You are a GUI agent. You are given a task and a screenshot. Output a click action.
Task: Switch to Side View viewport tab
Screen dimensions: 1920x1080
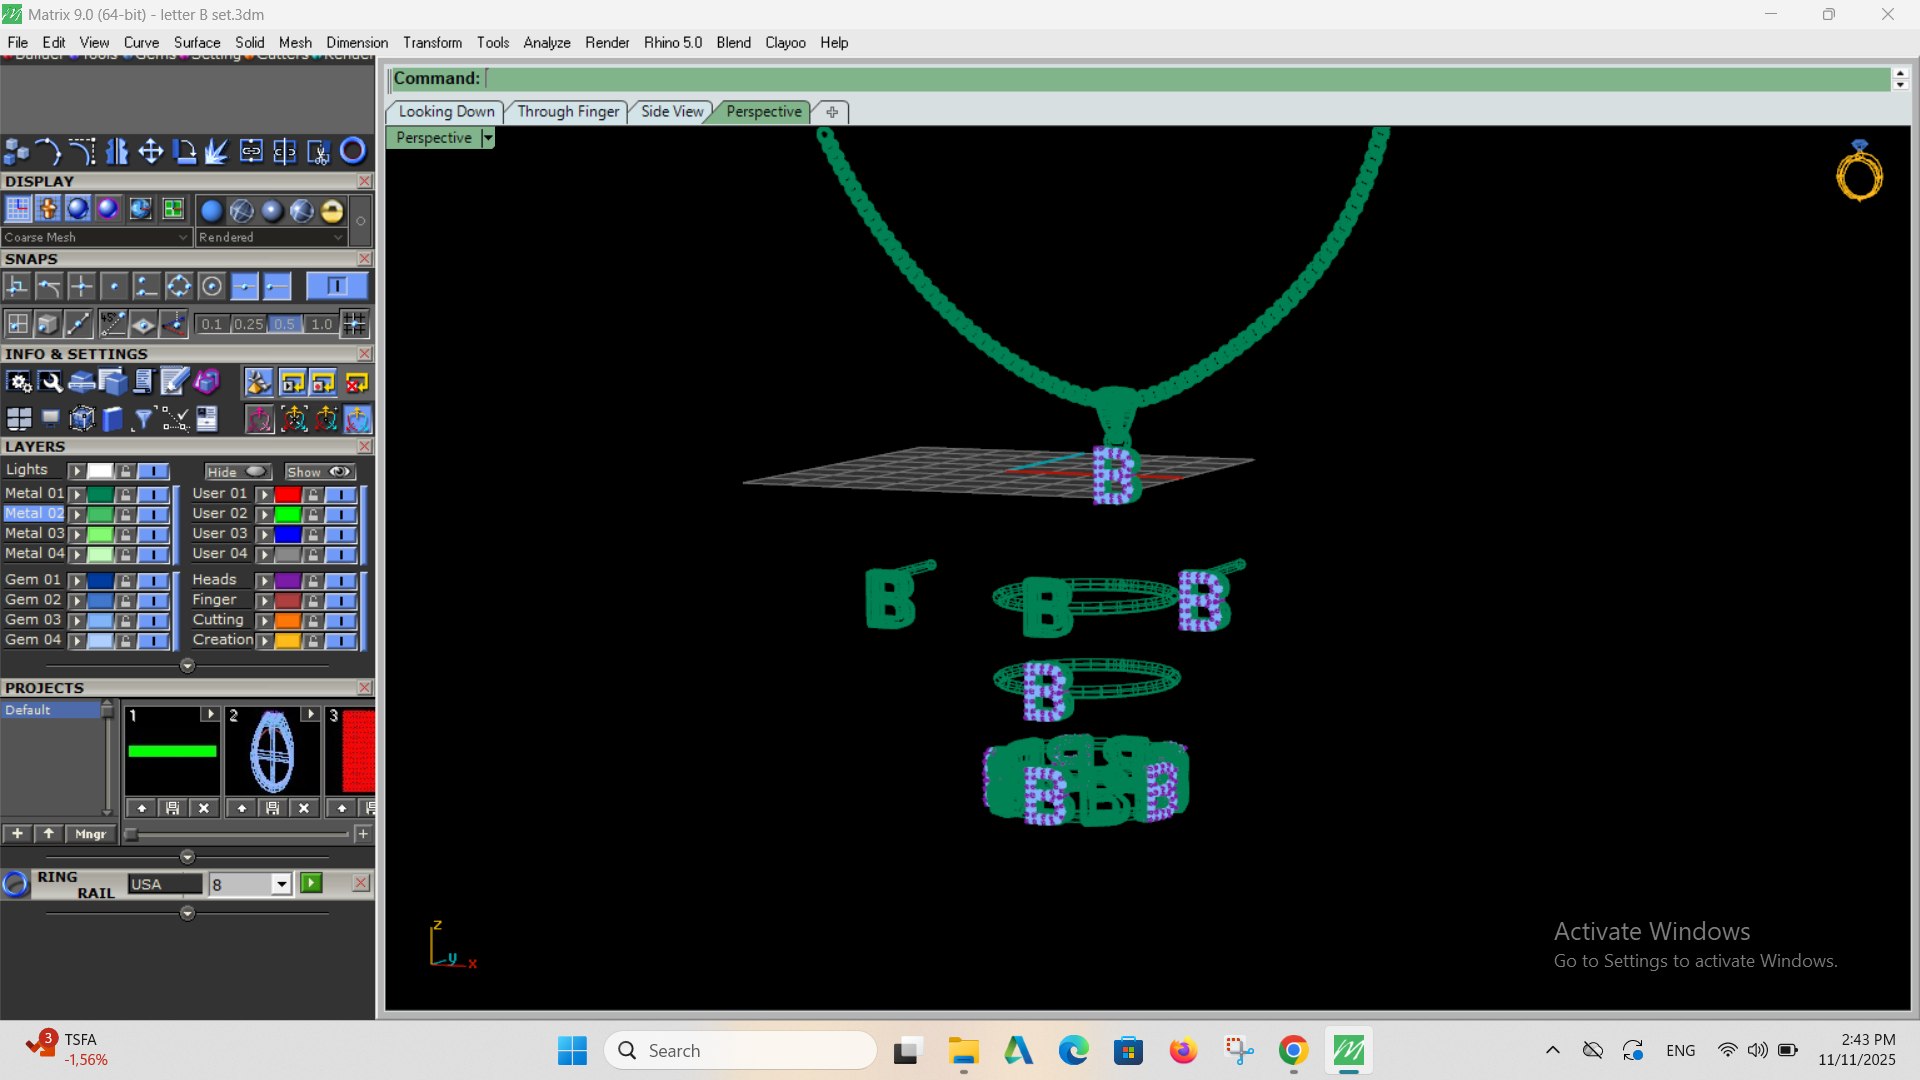(x=672, y=112)
